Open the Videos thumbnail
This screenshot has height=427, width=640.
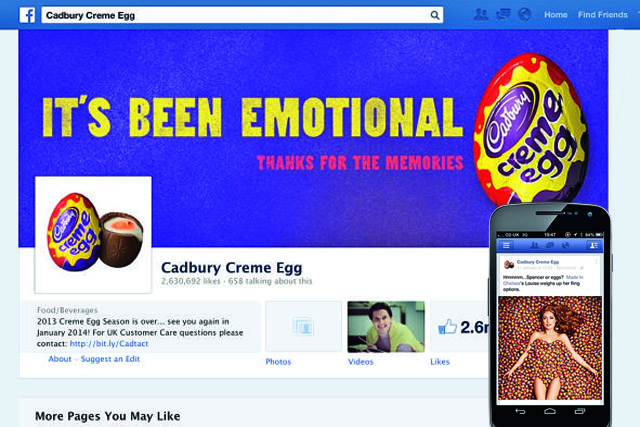[x=386, y=327]
